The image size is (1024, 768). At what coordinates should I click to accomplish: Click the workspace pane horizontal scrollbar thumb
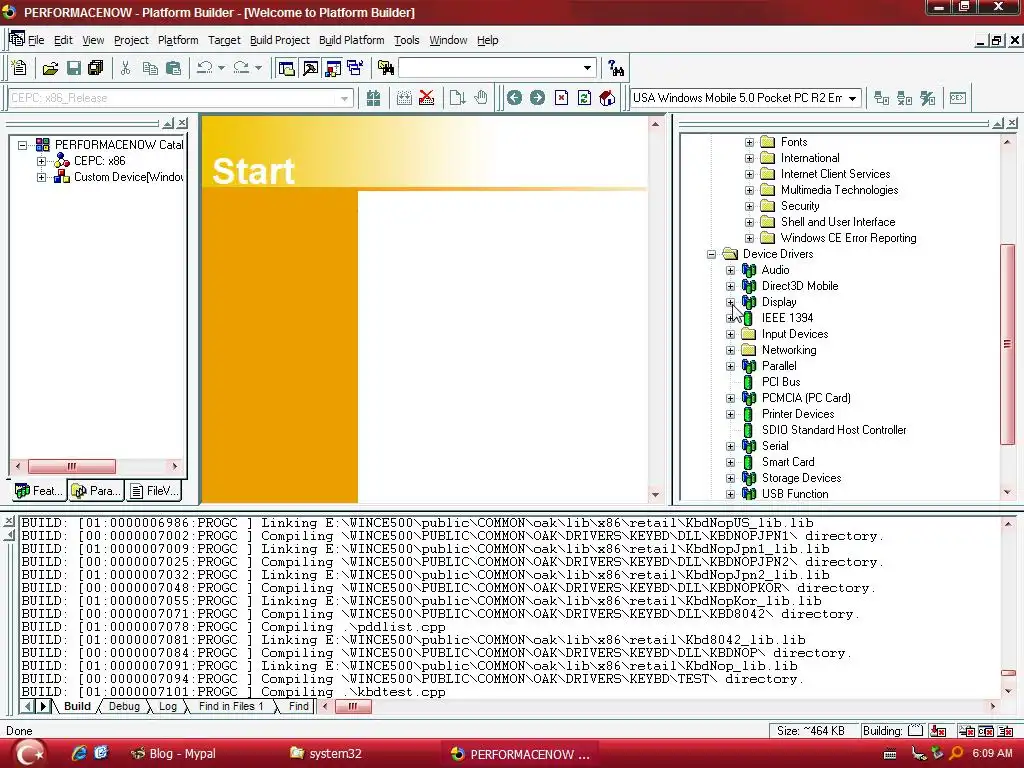pos(72,466)
